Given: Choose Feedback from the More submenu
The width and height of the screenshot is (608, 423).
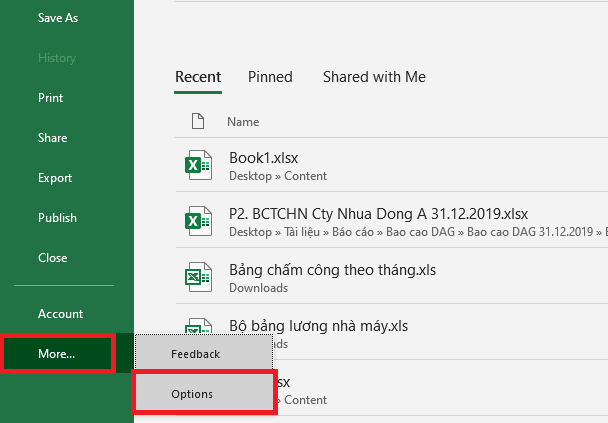Looking at the screenshot, I should tap(204, 354).
